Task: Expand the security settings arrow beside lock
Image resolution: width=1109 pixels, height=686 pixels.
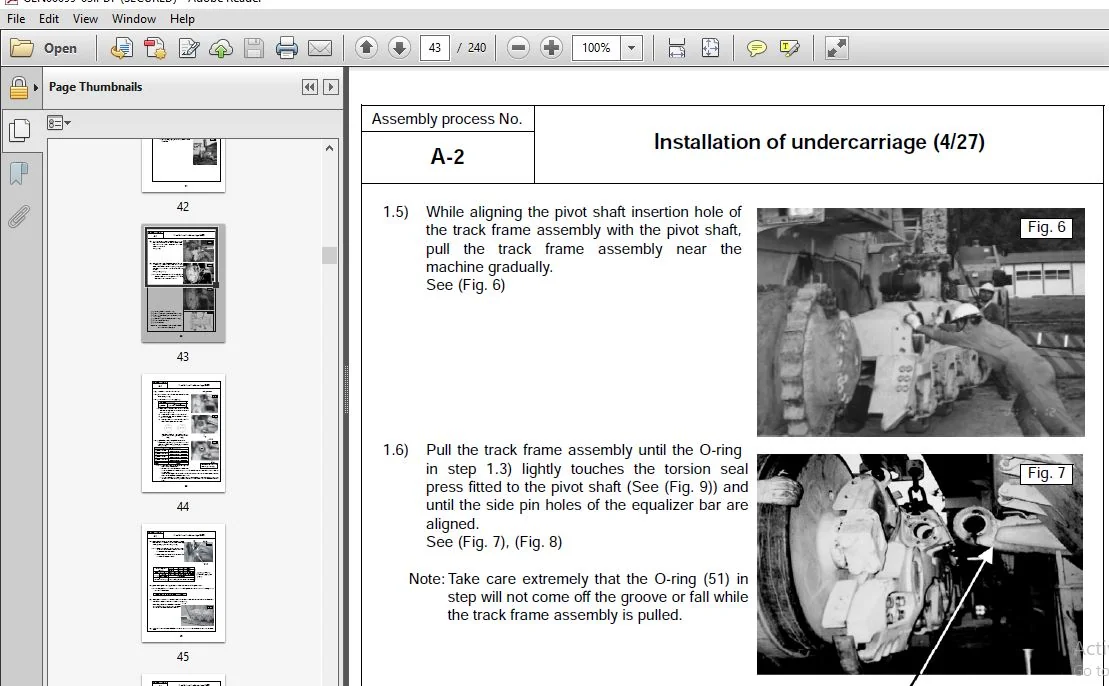Action: (35, 88)
